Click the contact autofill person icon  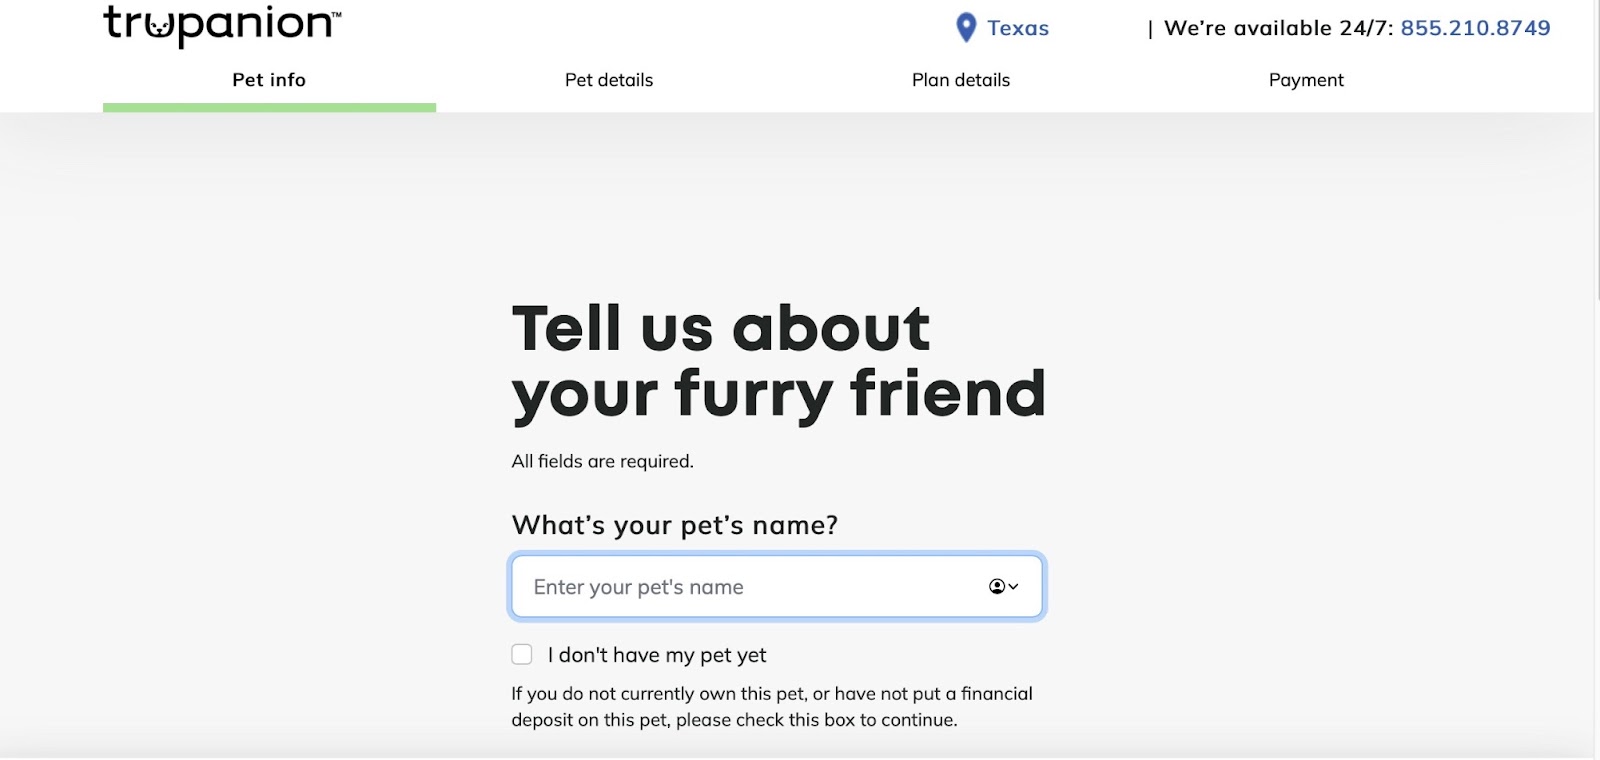pos(997,587)
